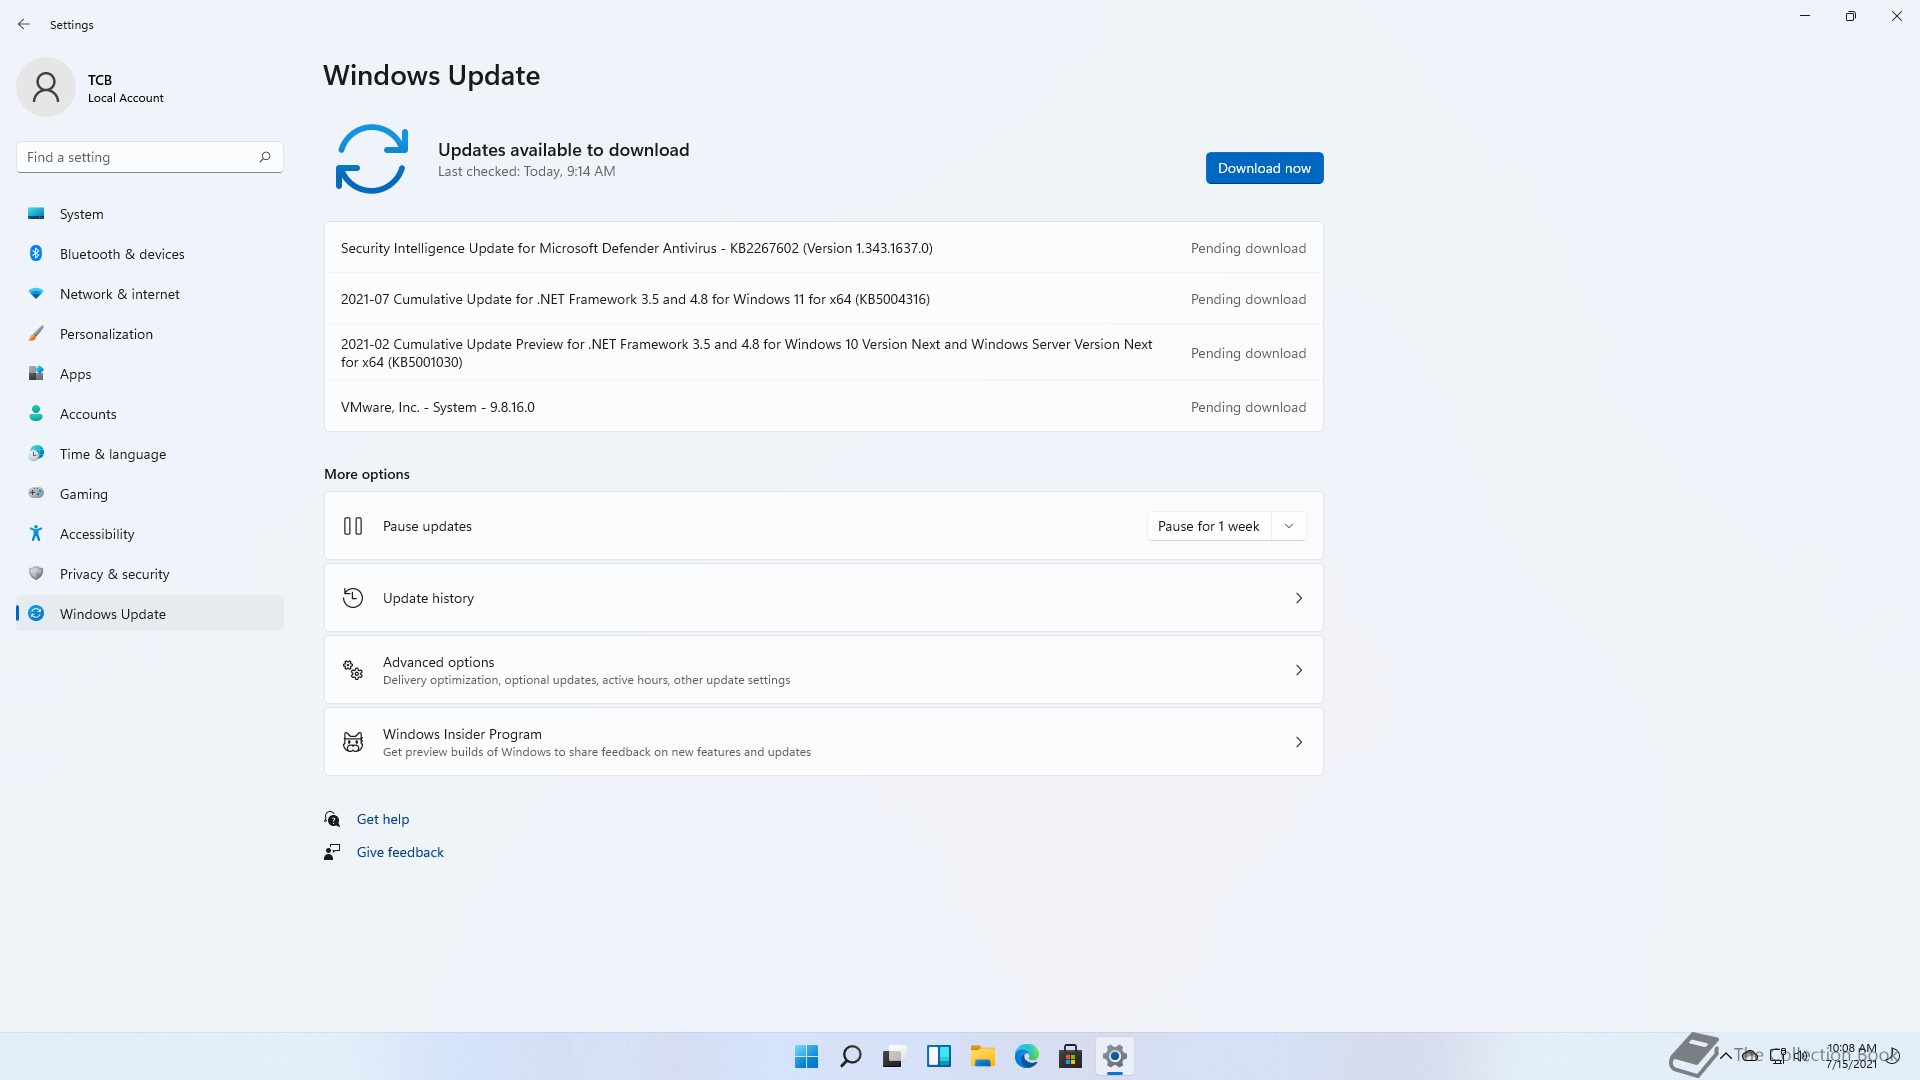
Task: Click the Accessibility figure icon
Action: point(36,534)
